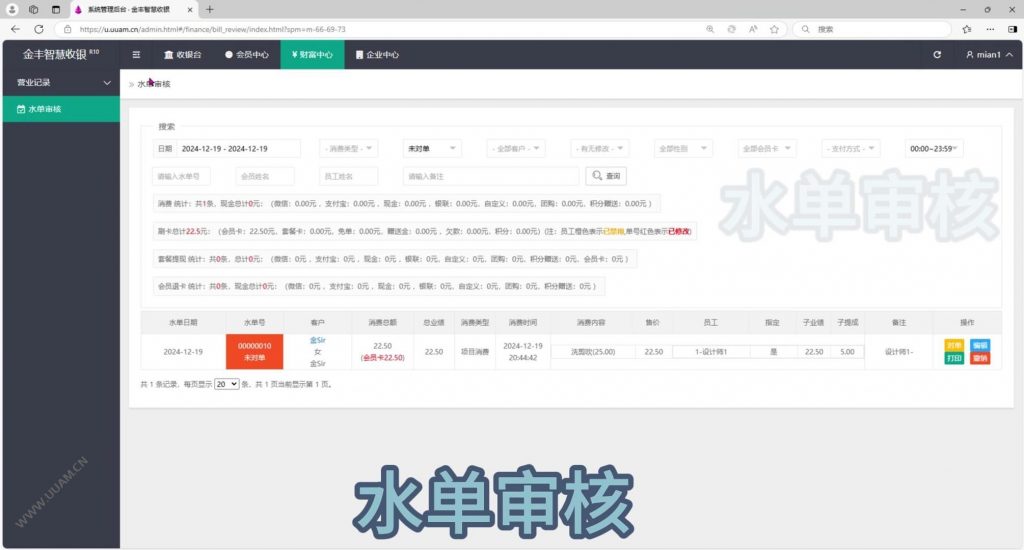Open a new browser tab
Viewport: 1024px width, 550px height.
pos(210,9)
